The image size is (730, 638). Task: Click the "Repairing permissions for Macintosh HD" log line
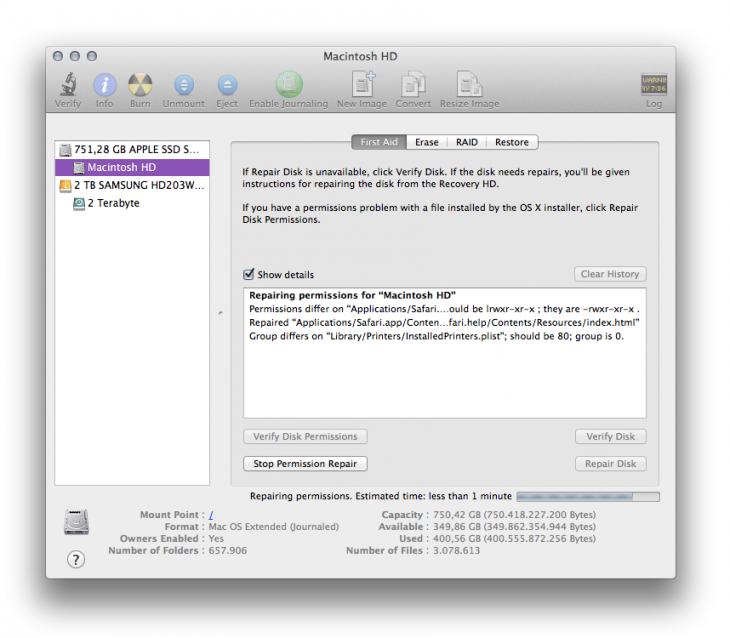point(352,295)
